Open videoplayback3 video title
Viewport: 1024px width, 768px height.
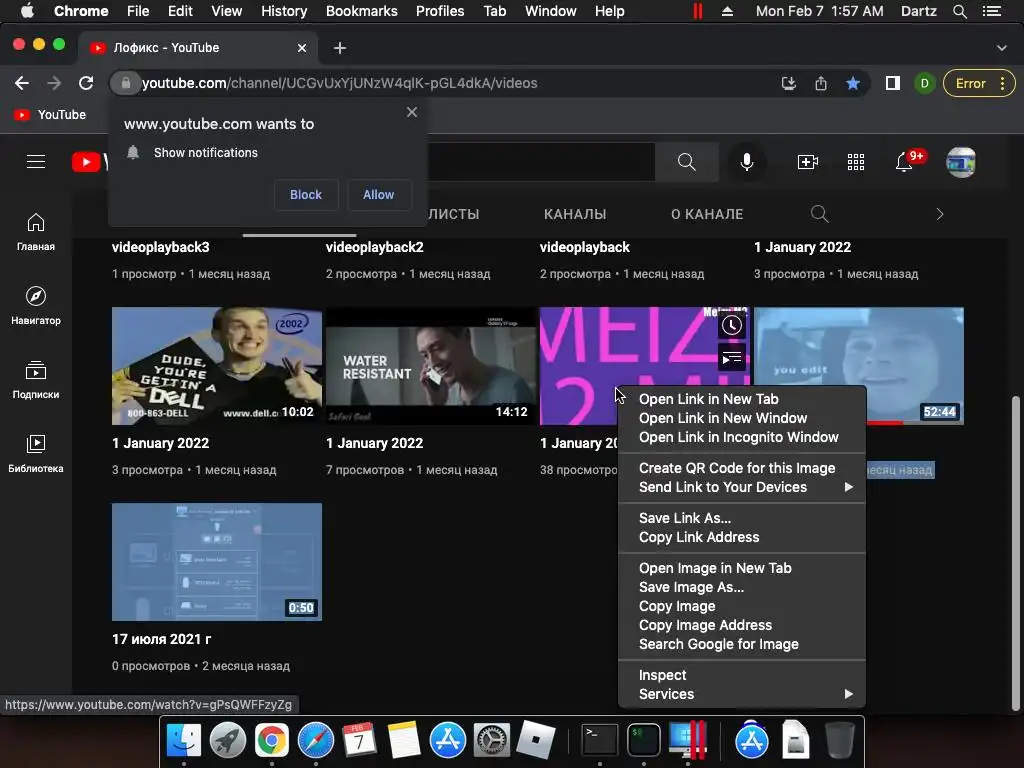tap(161, 247)
